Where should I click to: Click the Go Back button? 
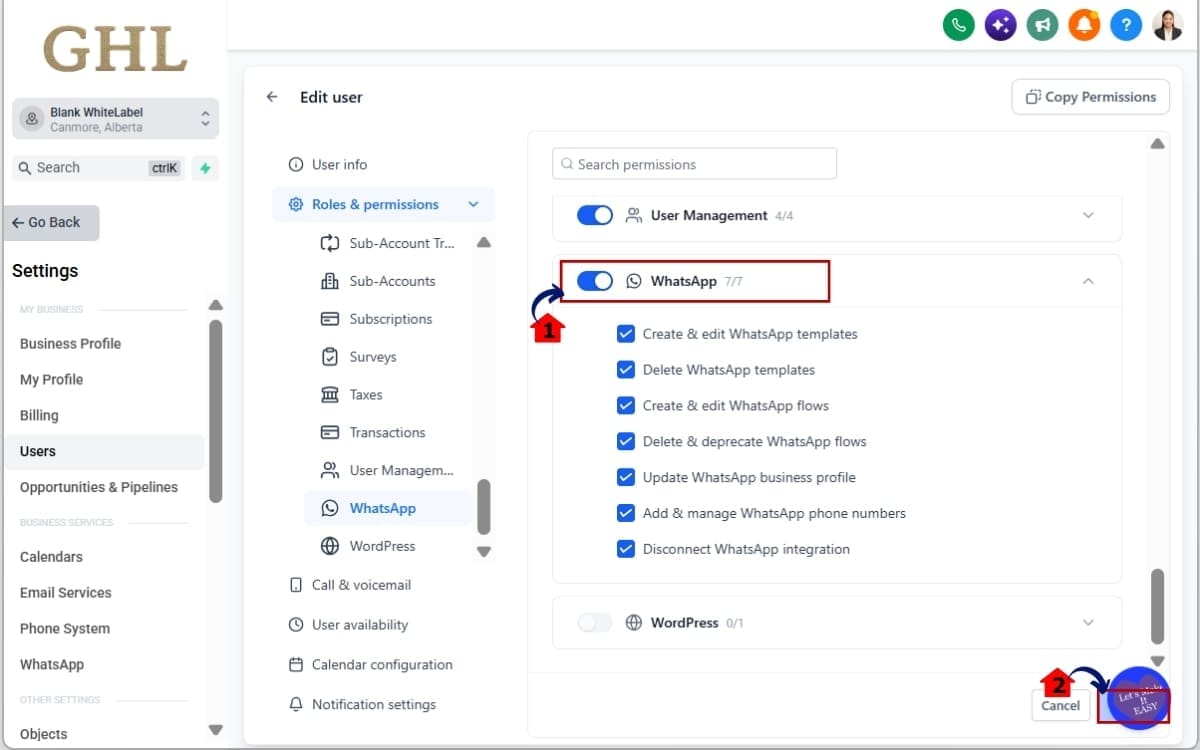pos(52,223)
